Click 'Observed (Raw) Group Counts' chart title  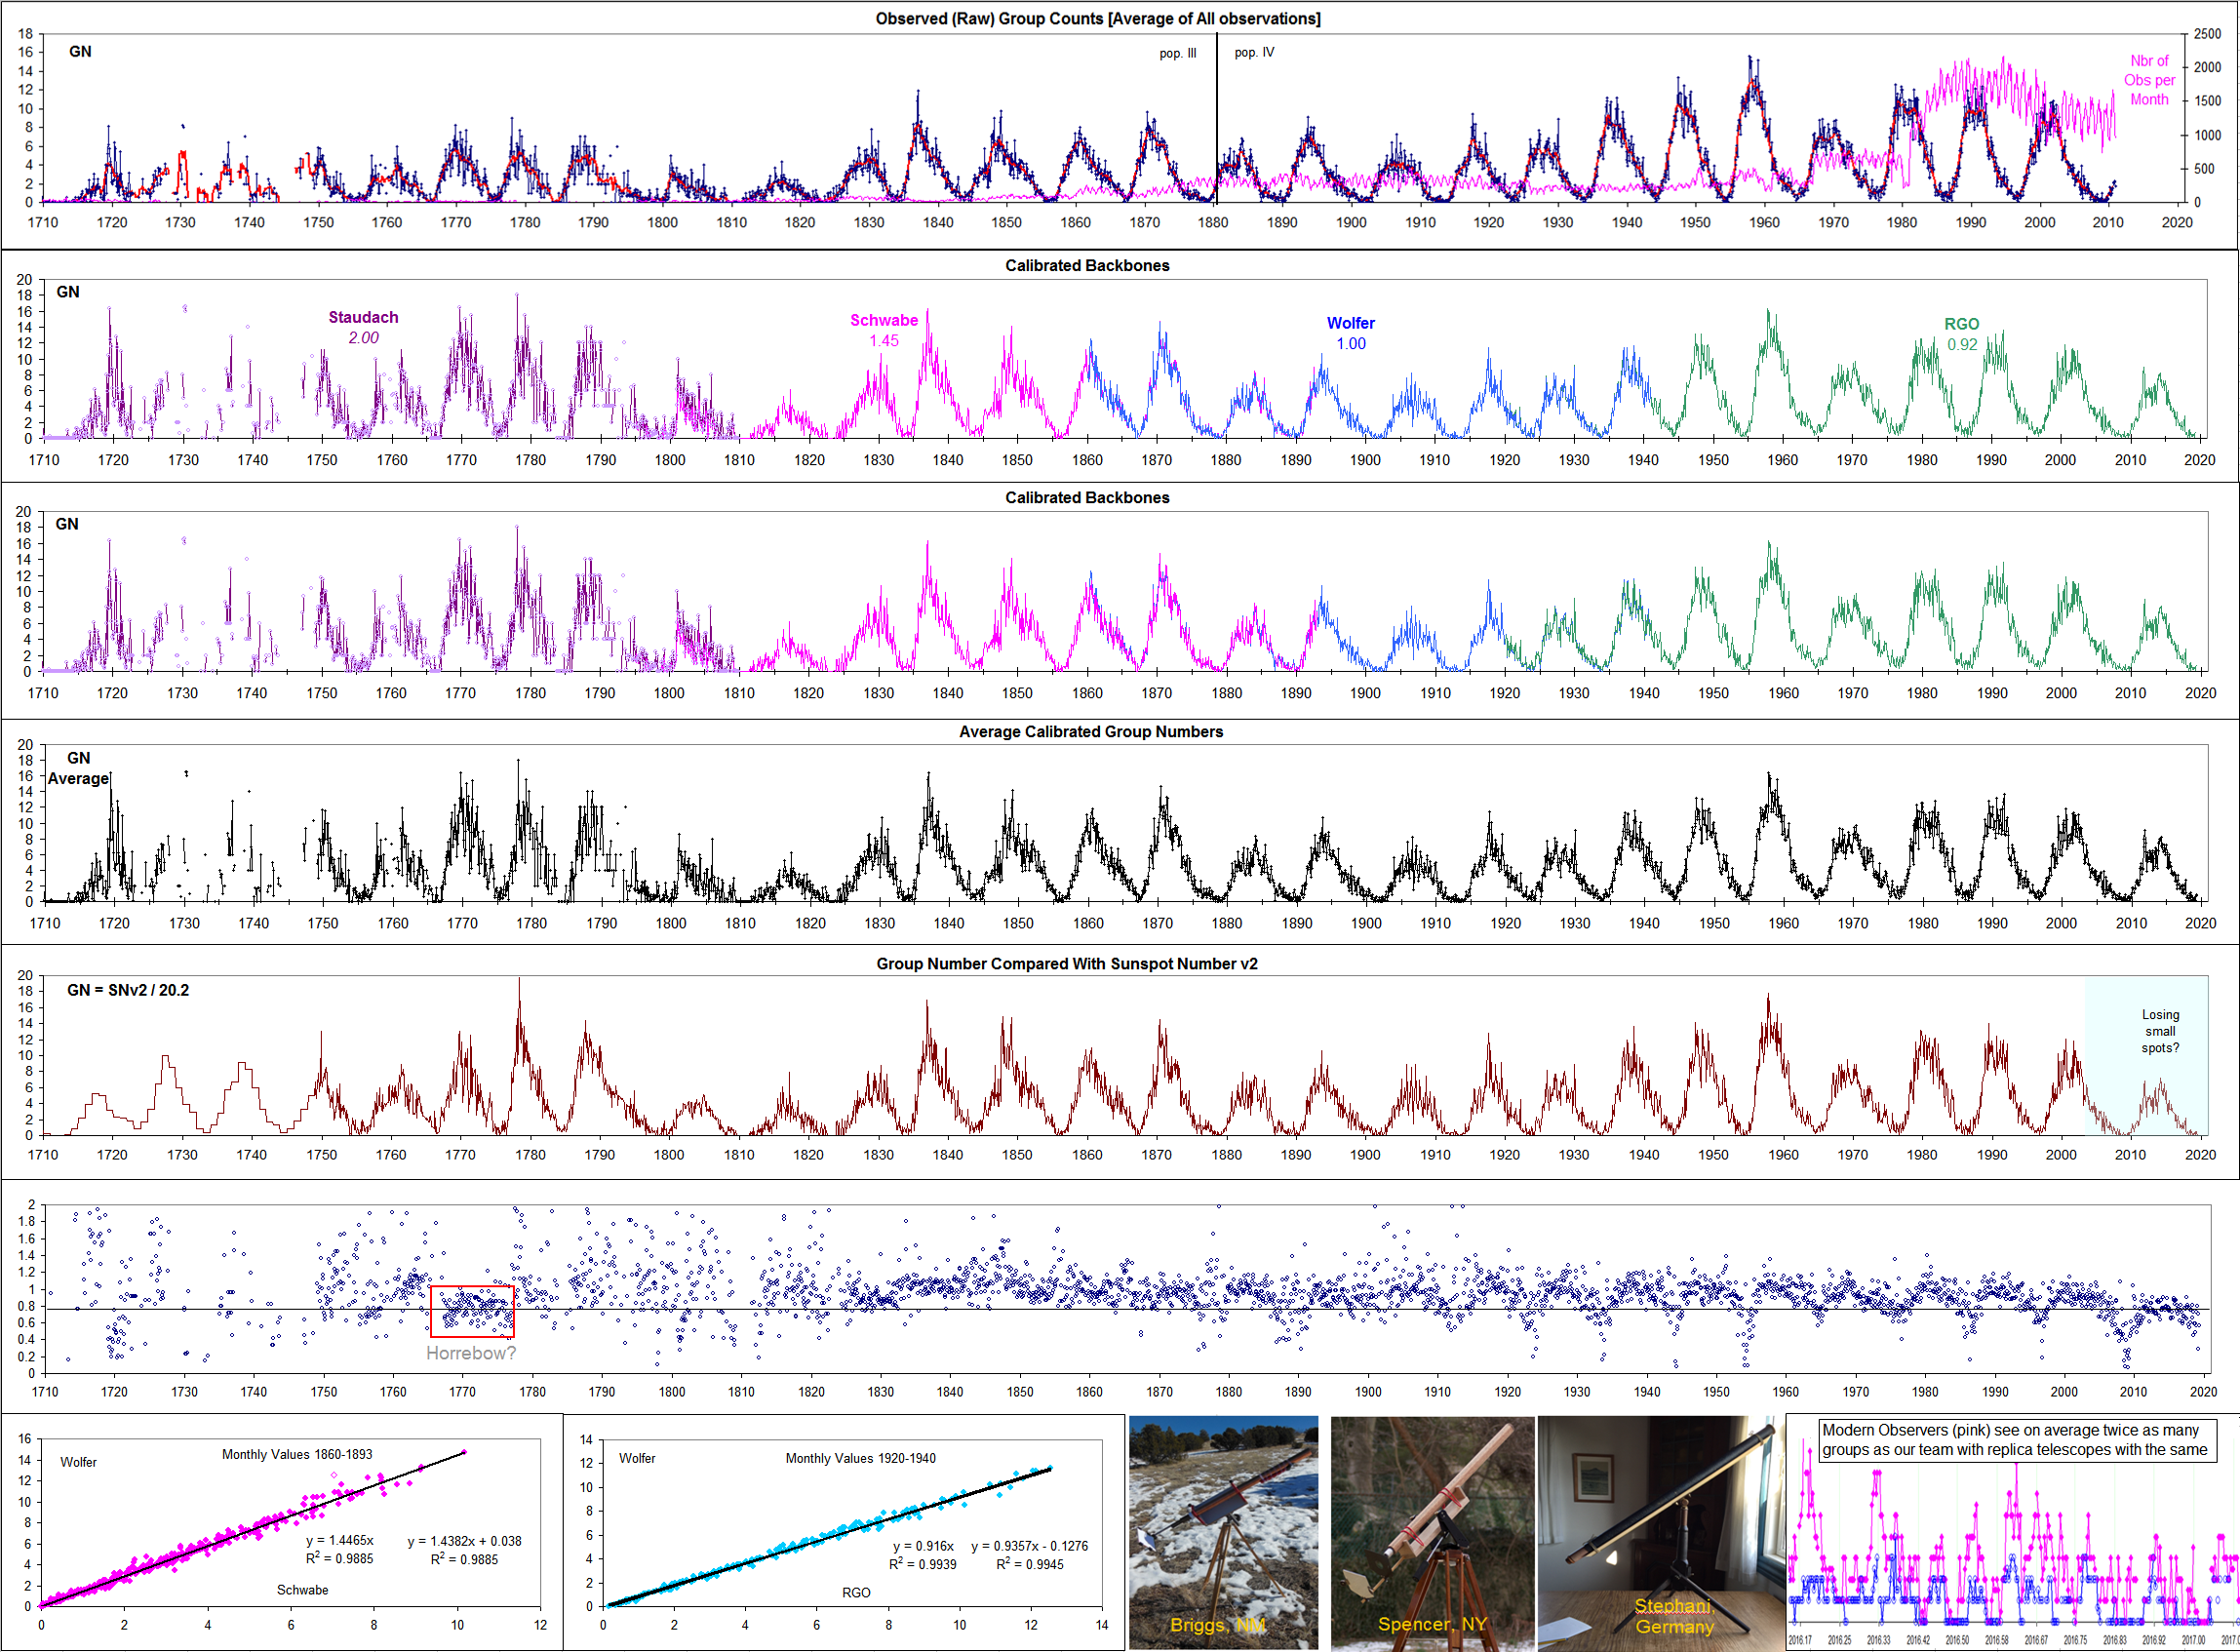[1097, 18]
